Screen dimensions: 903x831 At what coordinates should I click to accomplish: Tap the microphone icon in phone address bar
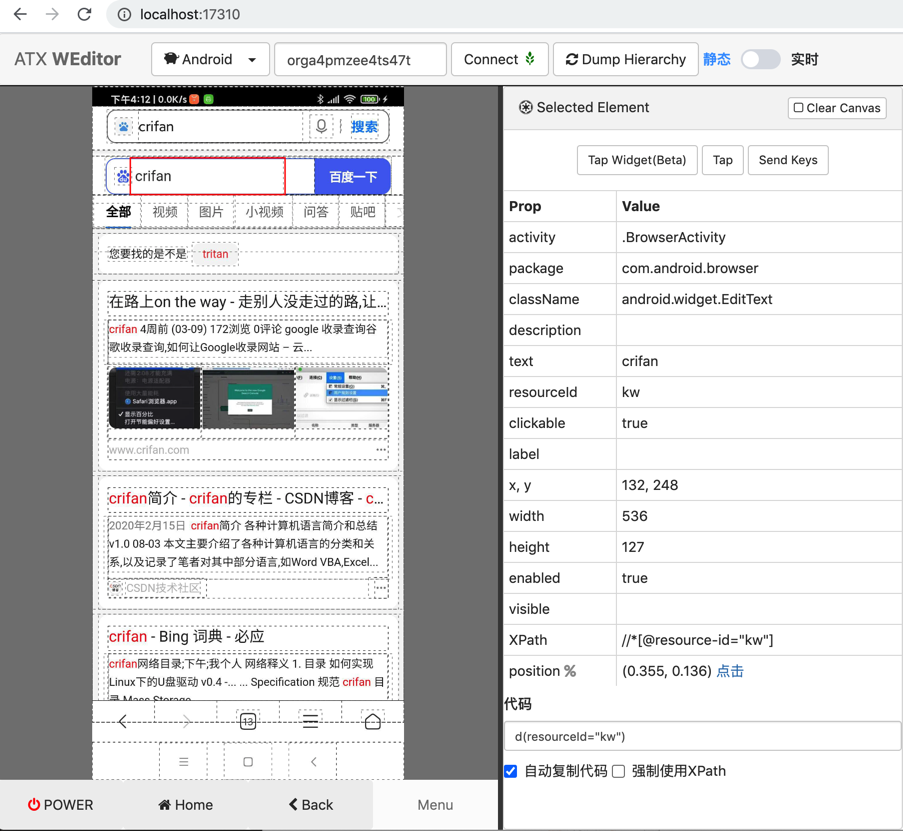coord(321,126)
